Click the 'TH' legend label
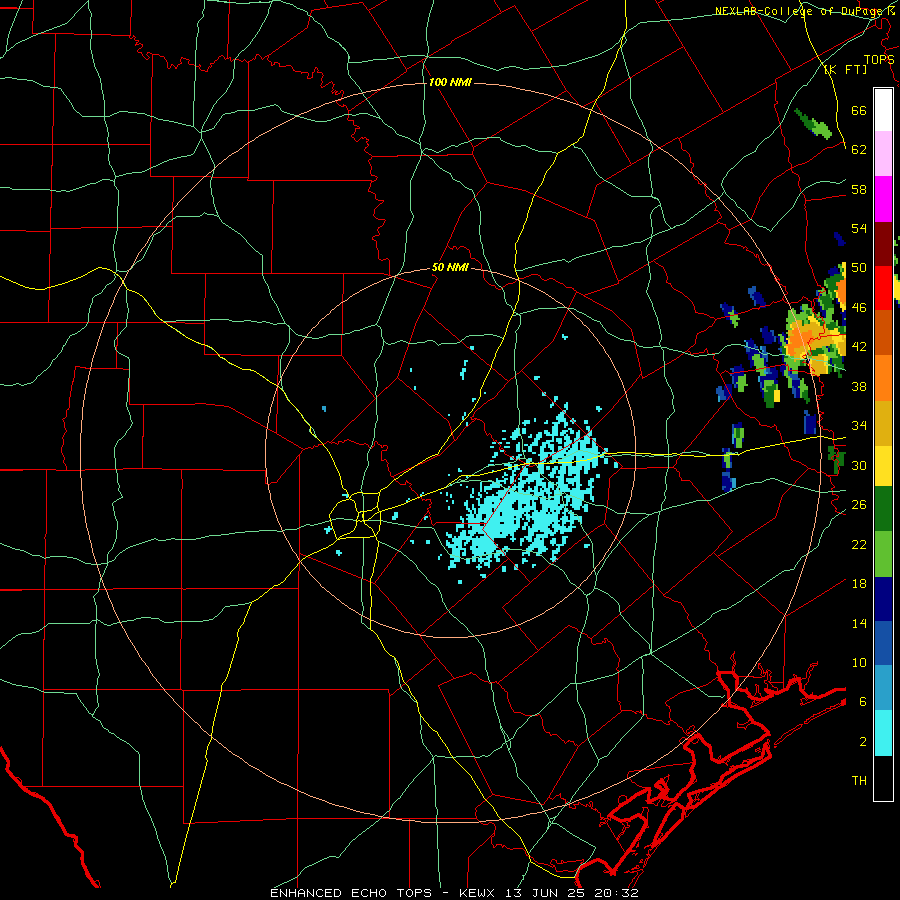Image resolution: width=900 pixels, height=900 pixels. [x=859, y=781]
